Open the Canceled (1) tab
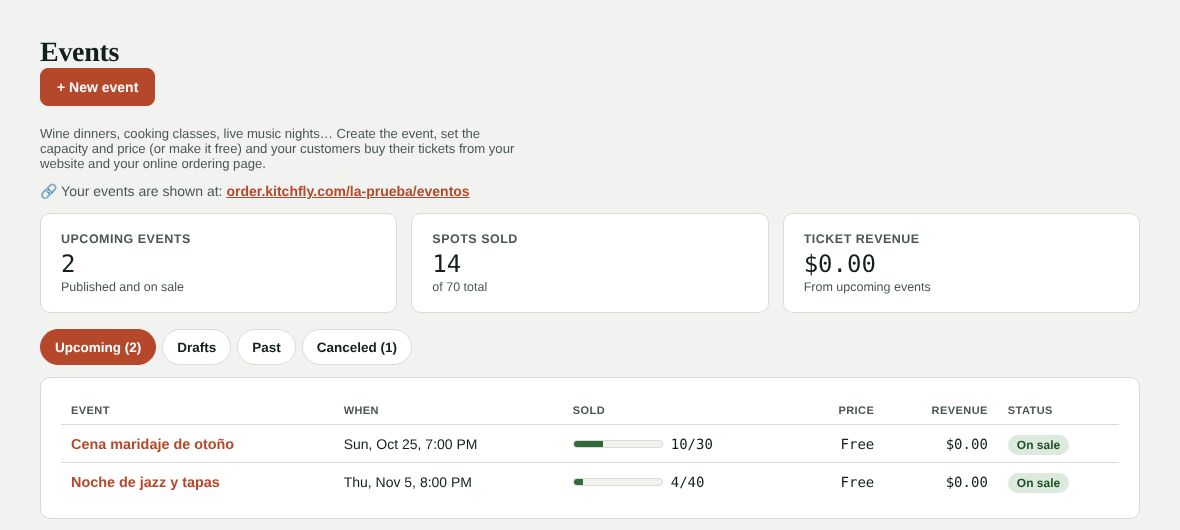The width and height of the screenshot is (1180, 530). [357, 347]
